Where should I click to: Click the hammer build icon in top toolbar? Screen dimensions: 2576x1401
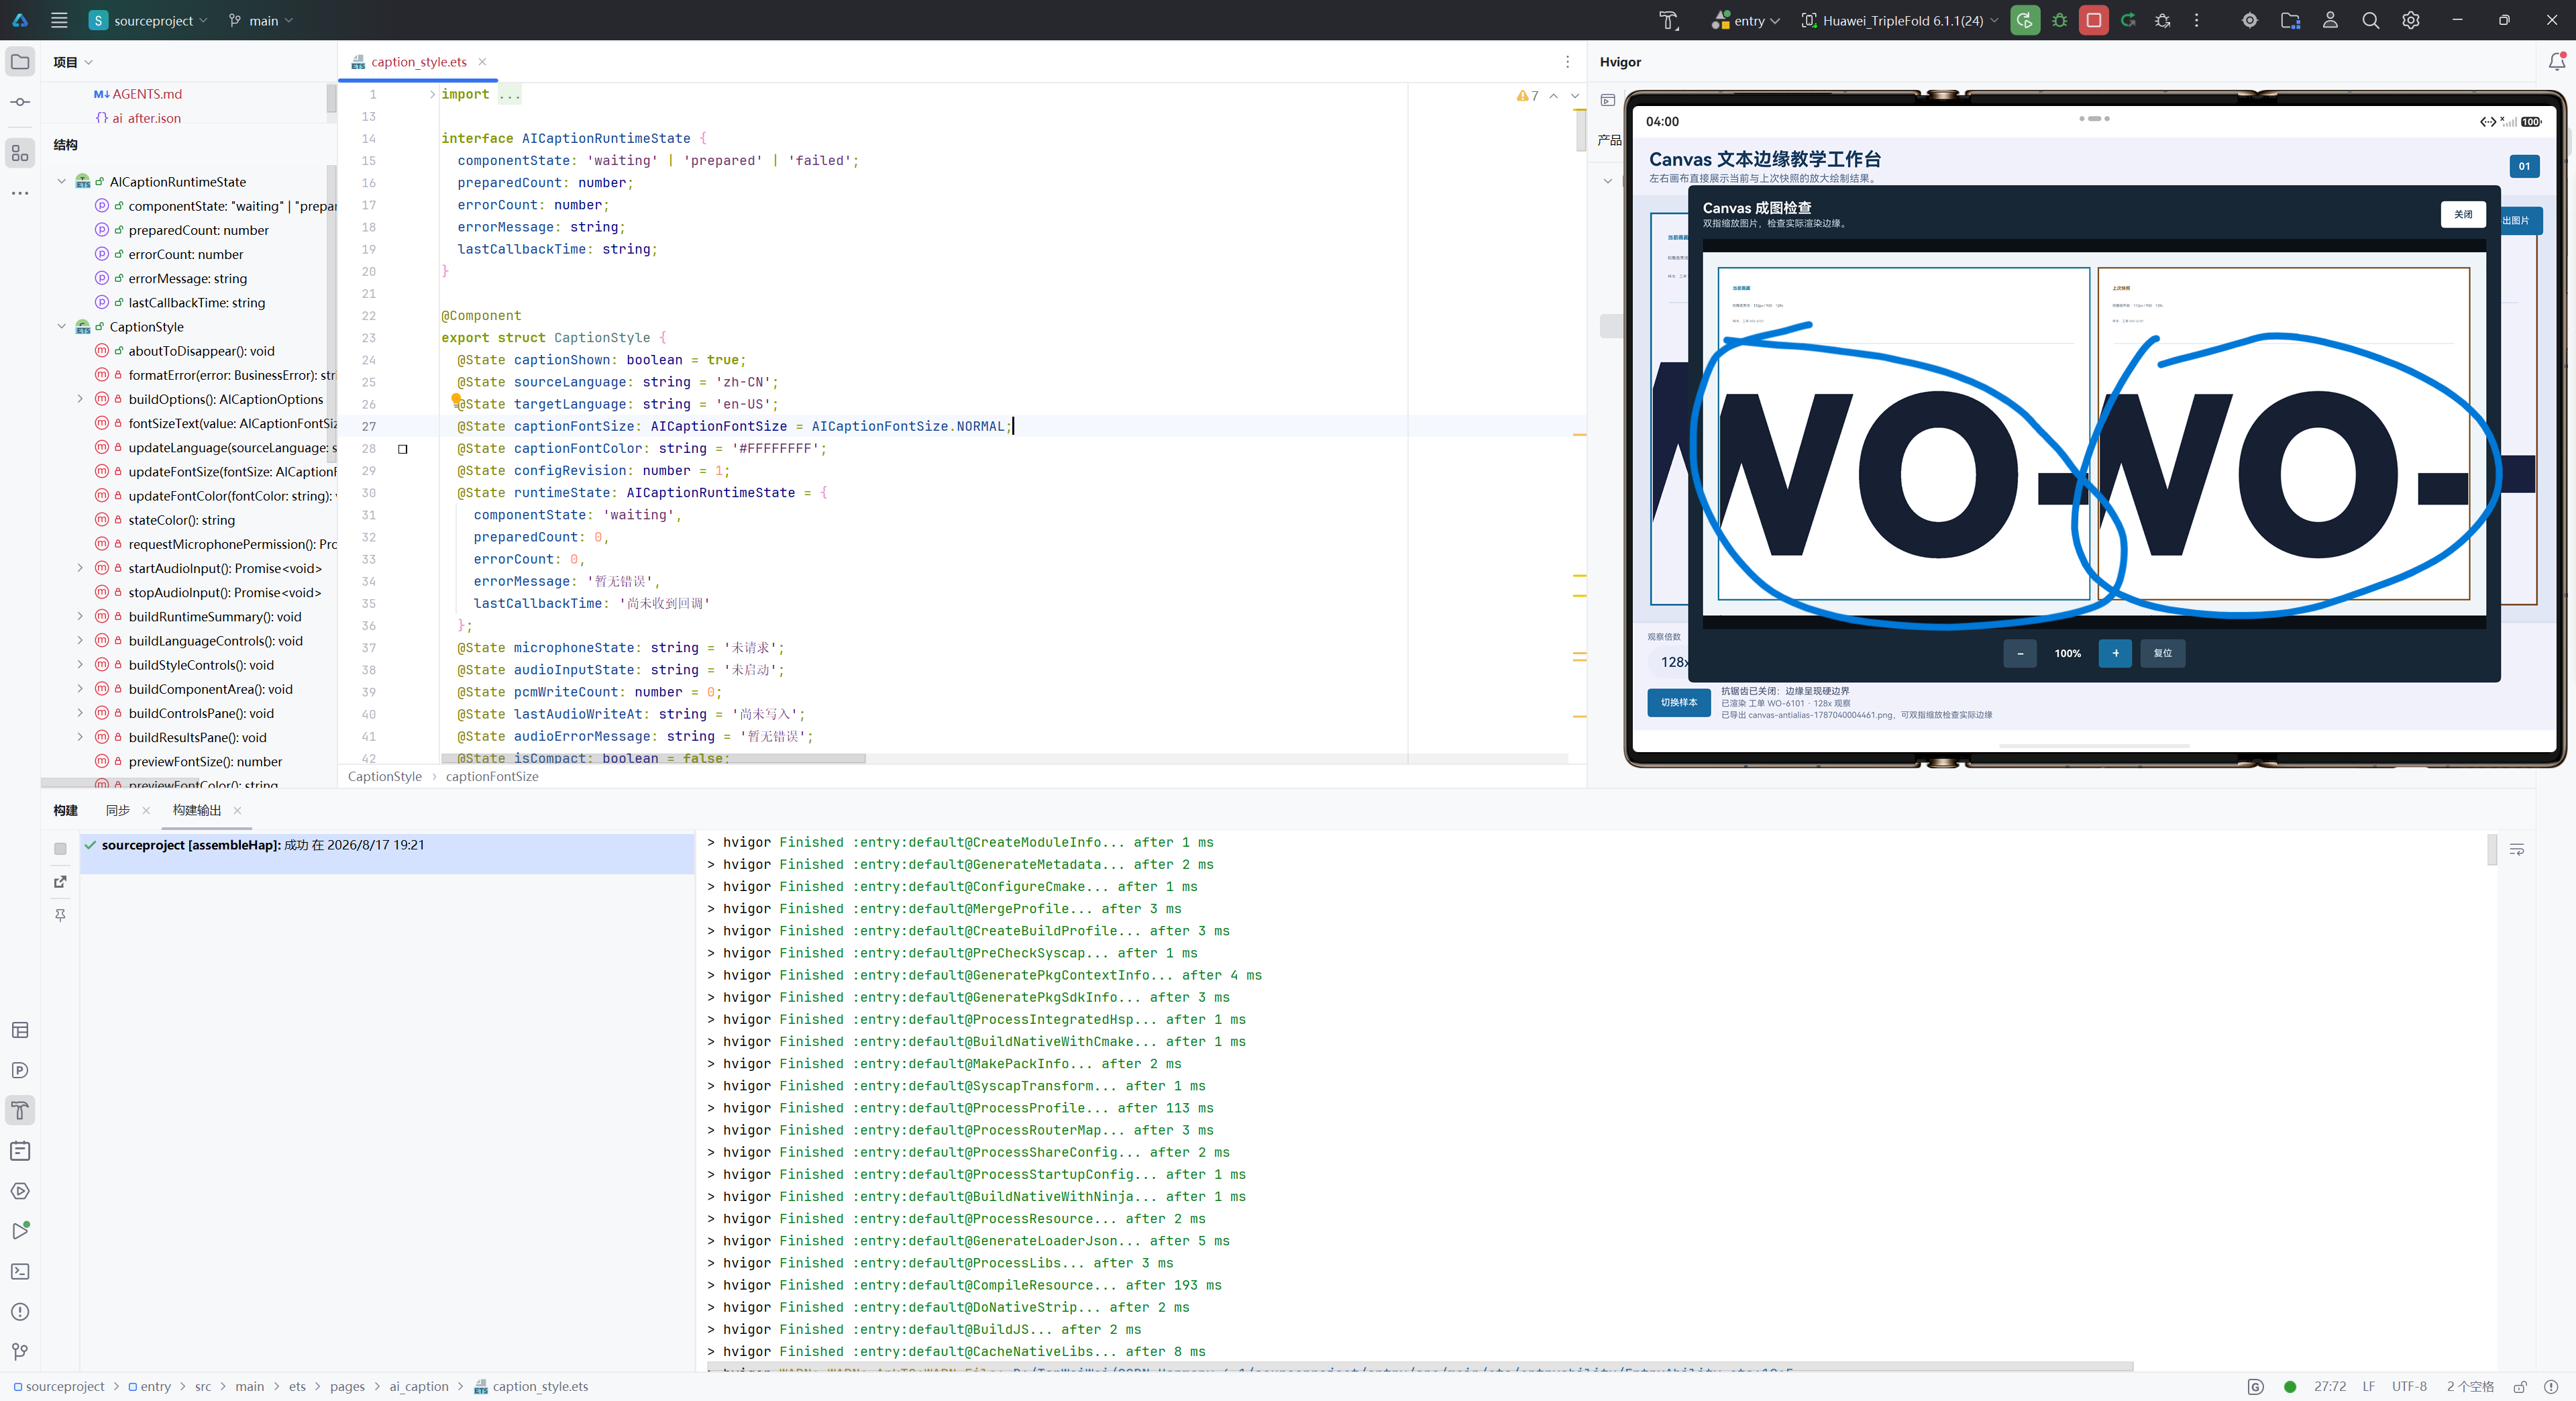1668,20
